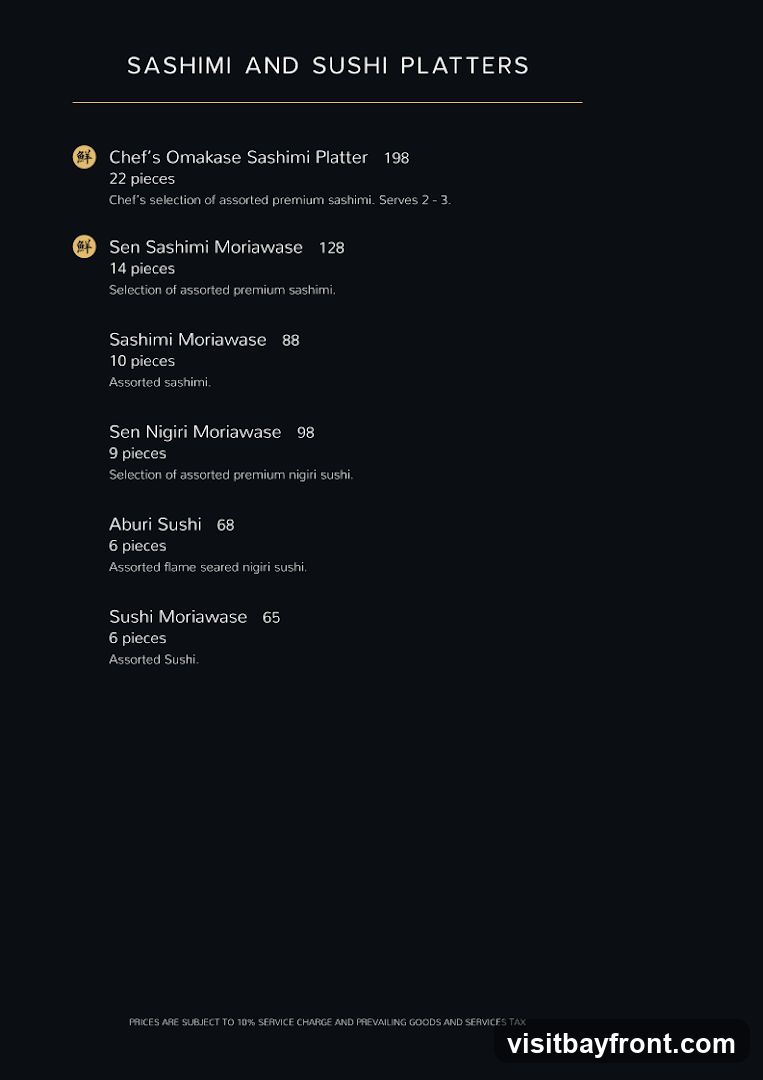763x1080 pixels.
Task: Select the Aburi Sushi item name
Action: [155, 524]
